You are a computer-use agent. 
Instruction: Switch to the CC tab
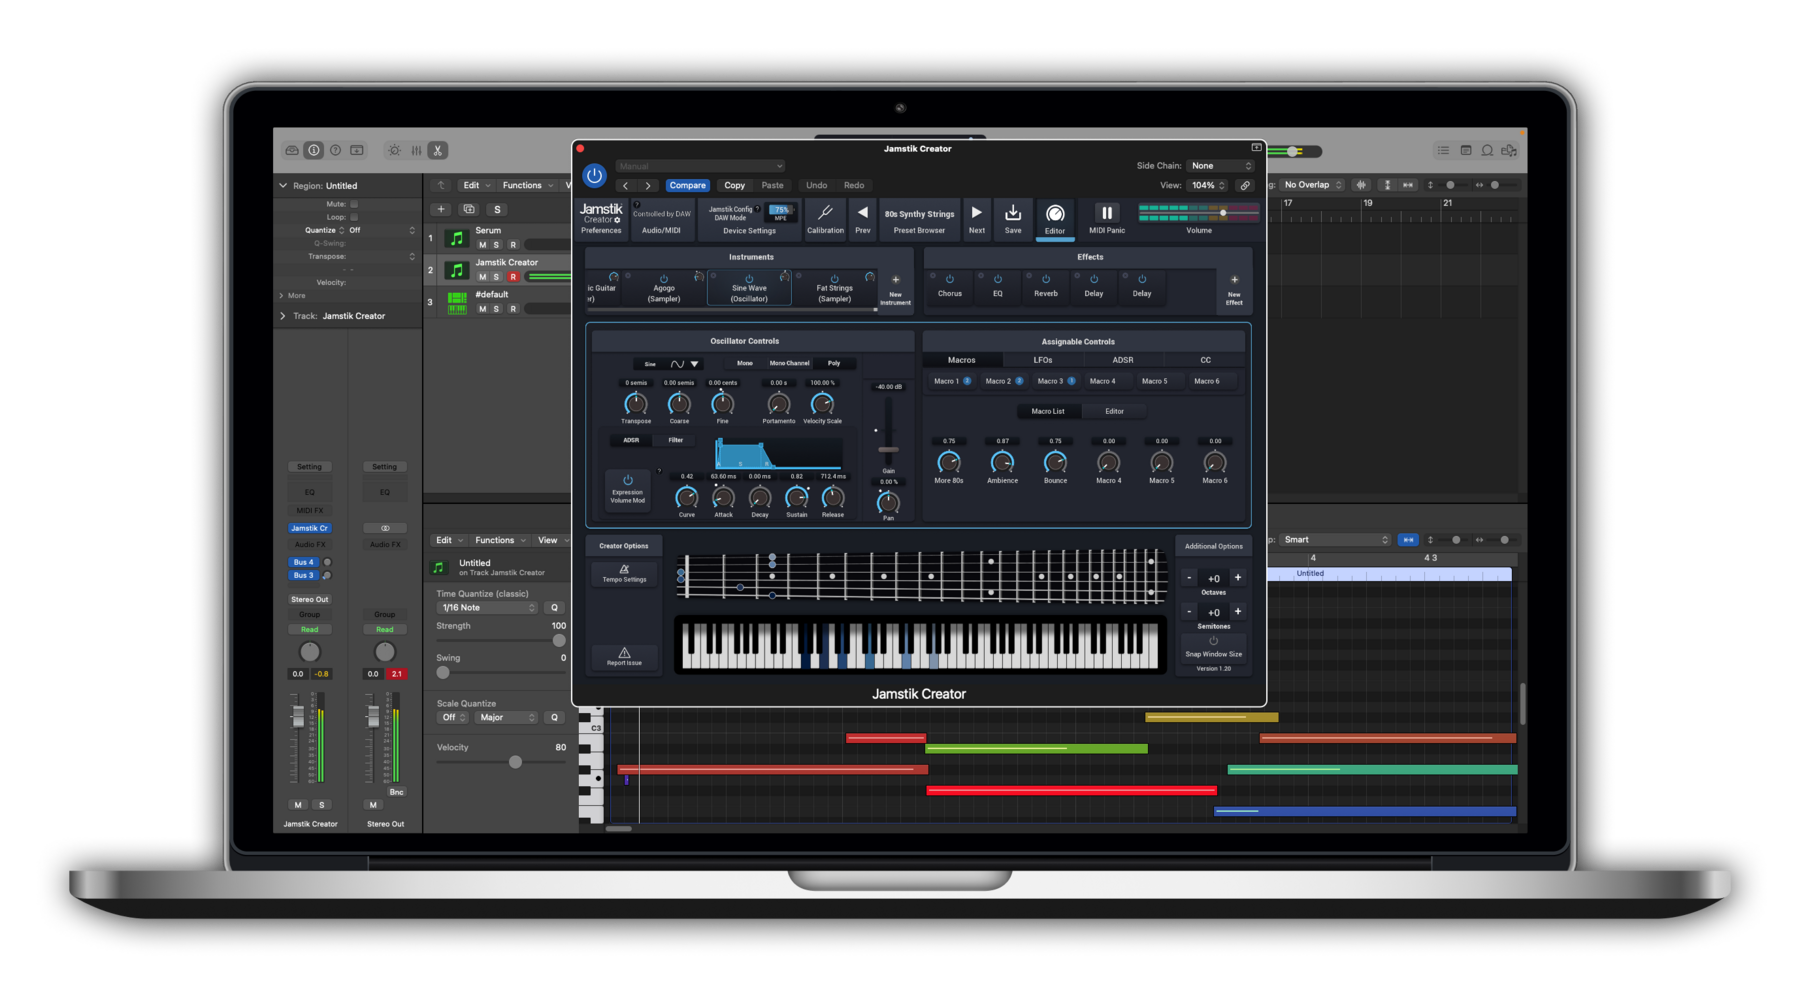1205,360
